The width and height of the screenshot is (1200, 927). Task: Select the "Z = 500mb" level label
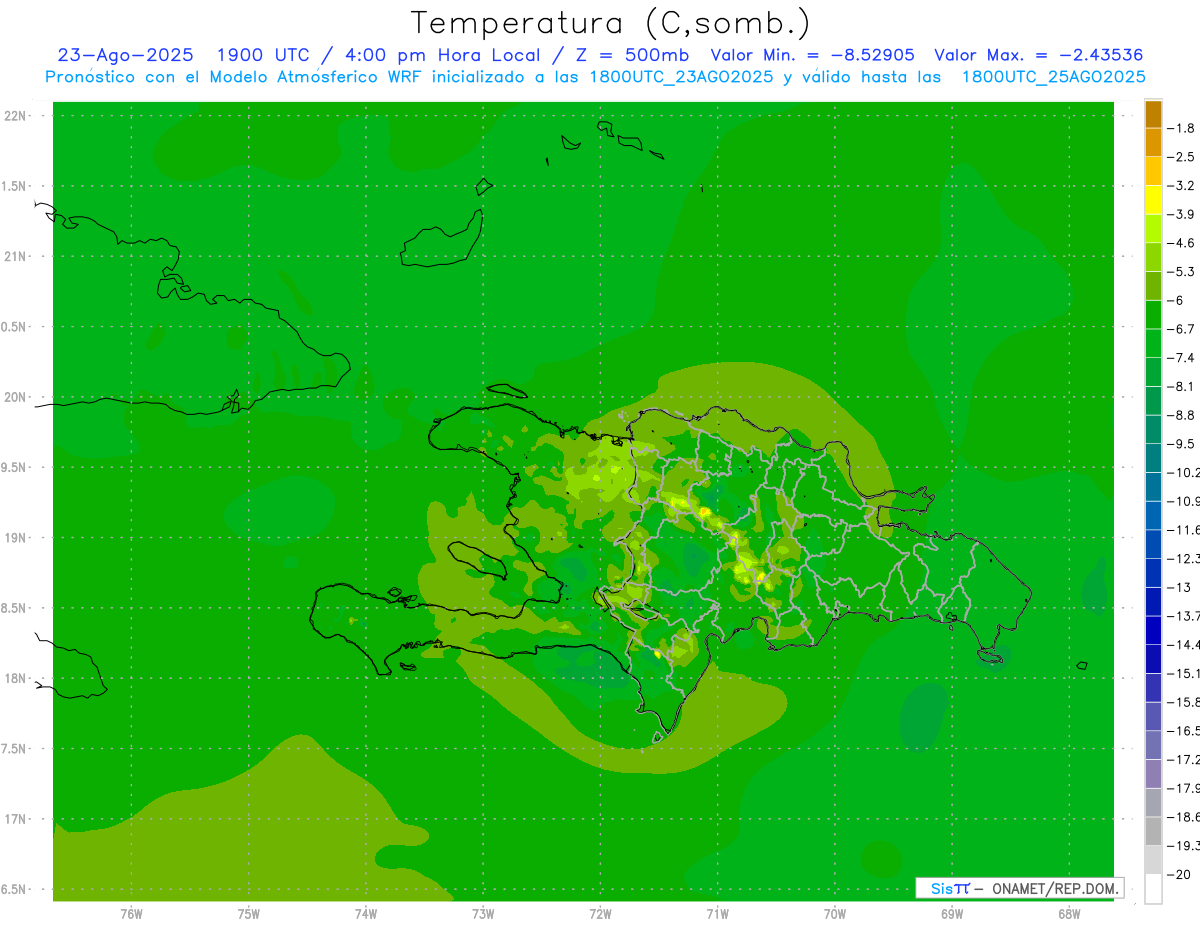pyautogui.click(x=628, y=55)
